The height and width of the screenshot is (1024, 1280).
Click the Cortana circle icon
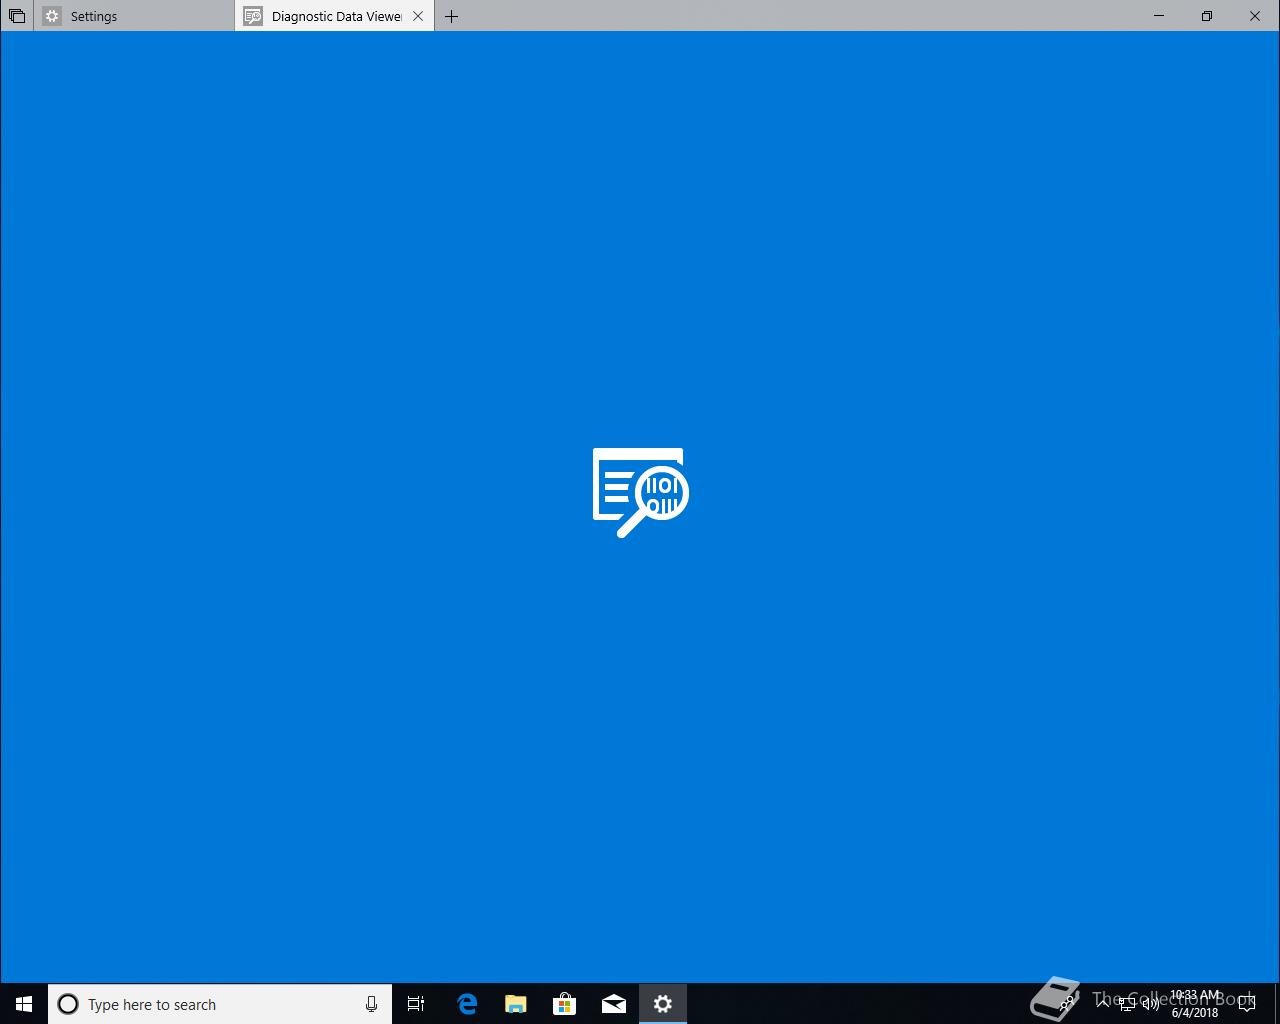point(68,1004)
